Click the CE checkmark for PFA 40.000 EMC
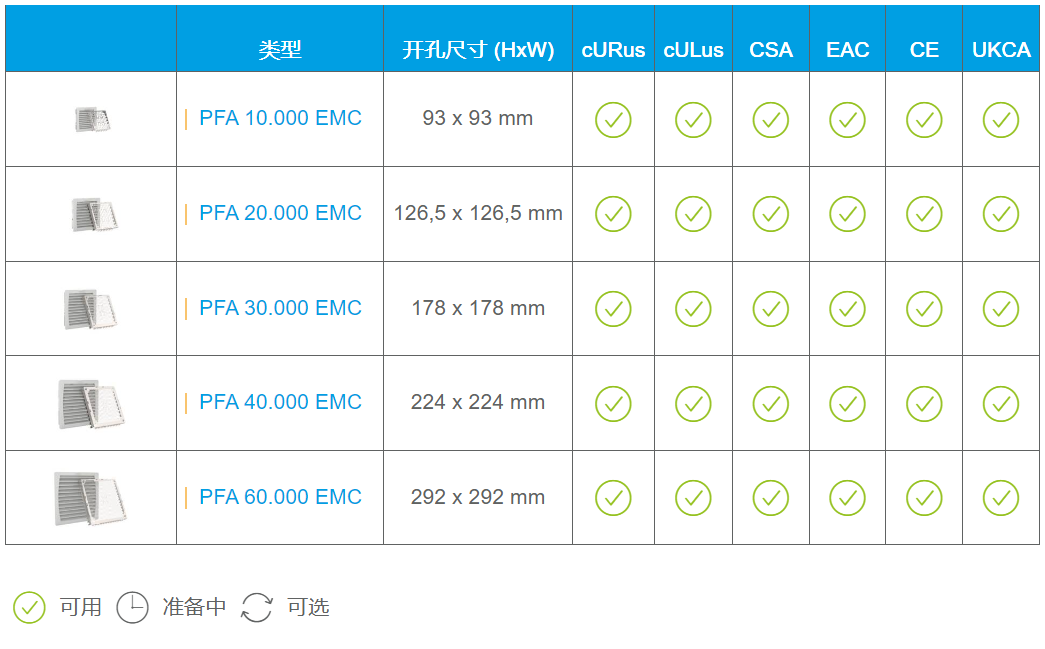 coord(924,404)
